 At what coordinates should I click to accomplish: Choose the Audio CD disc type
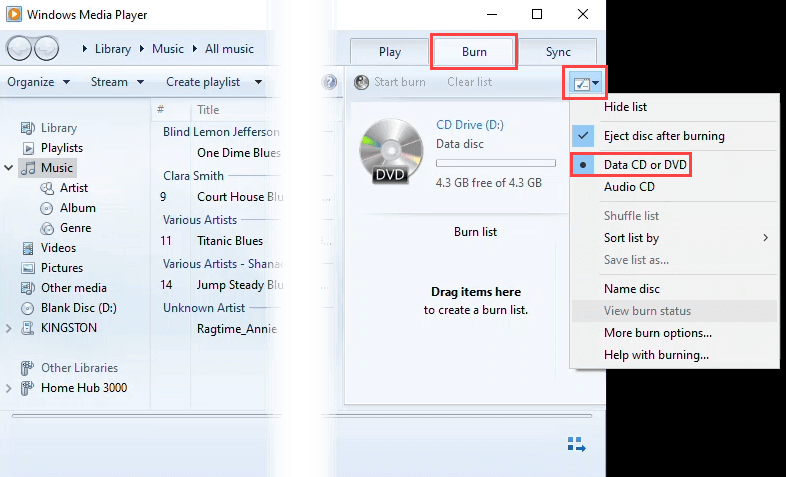coord(629,187)
